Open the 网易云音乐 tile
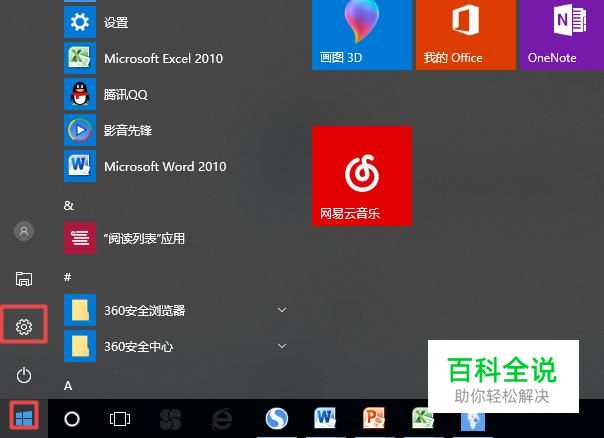This screenshot has width=604, height=438. pyautogui.click(x=362, y=176)
